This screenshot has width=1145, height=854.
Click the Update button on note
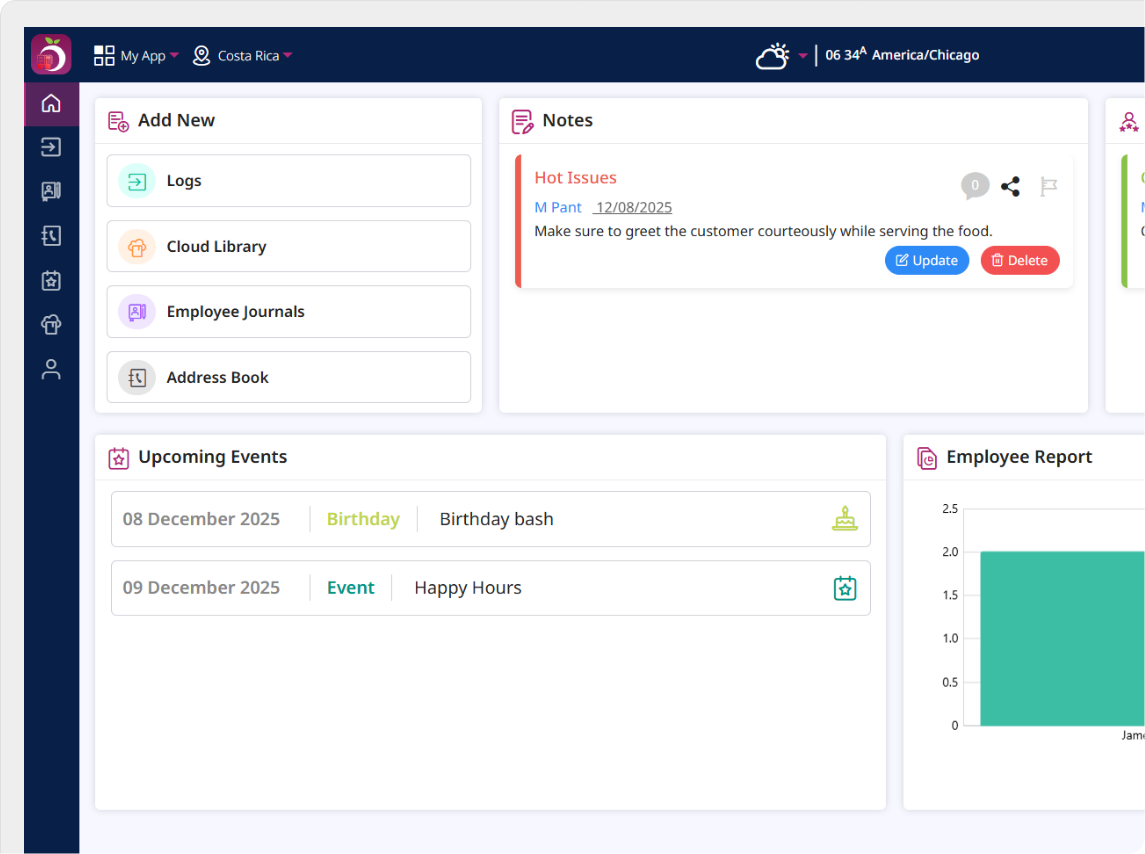[926, 260]
